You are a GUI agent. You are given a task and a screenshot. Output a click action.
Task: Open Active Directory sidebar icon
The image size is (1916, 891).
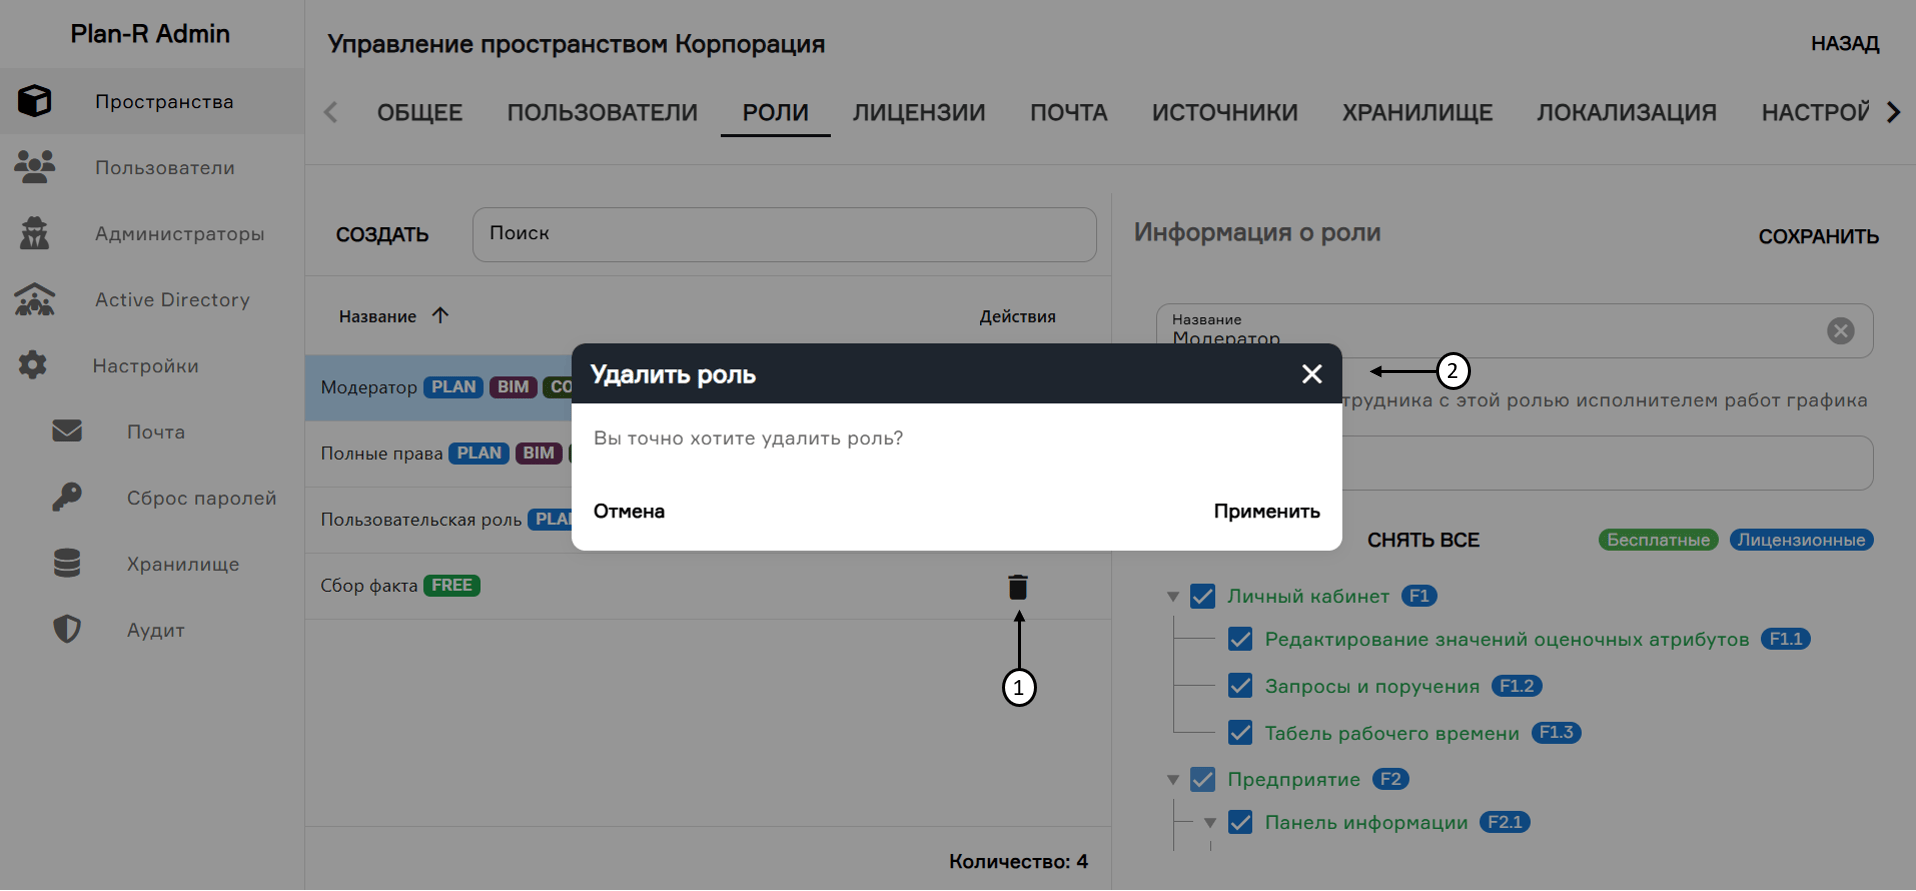point(35,299)
